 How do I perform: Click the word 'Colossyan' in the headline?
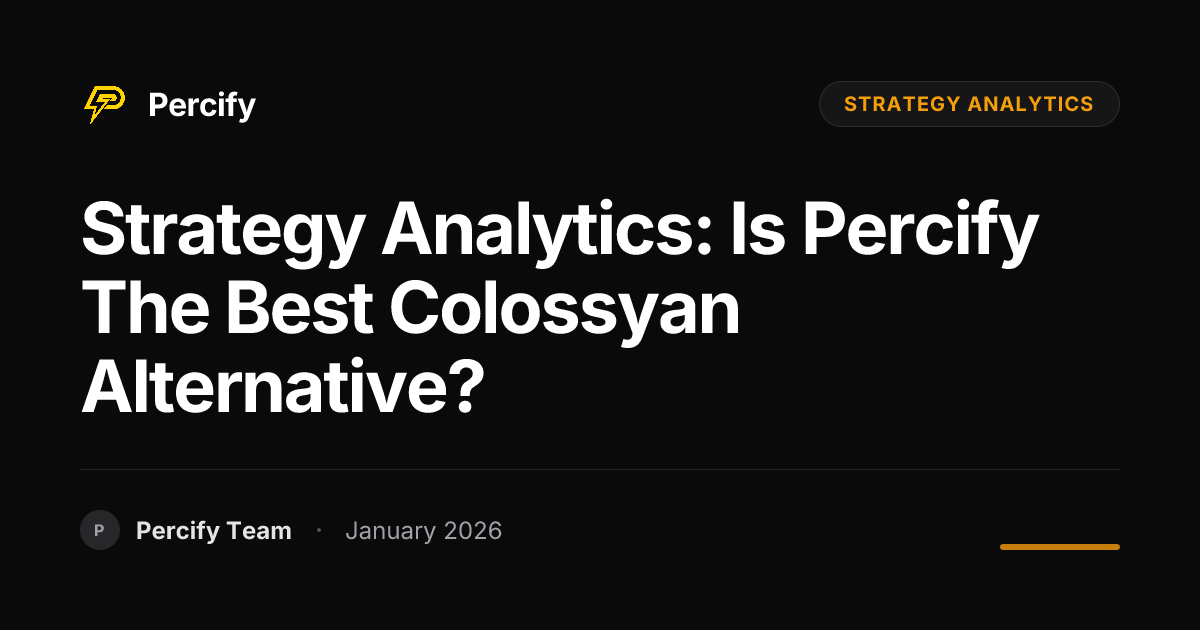[565, 314]
